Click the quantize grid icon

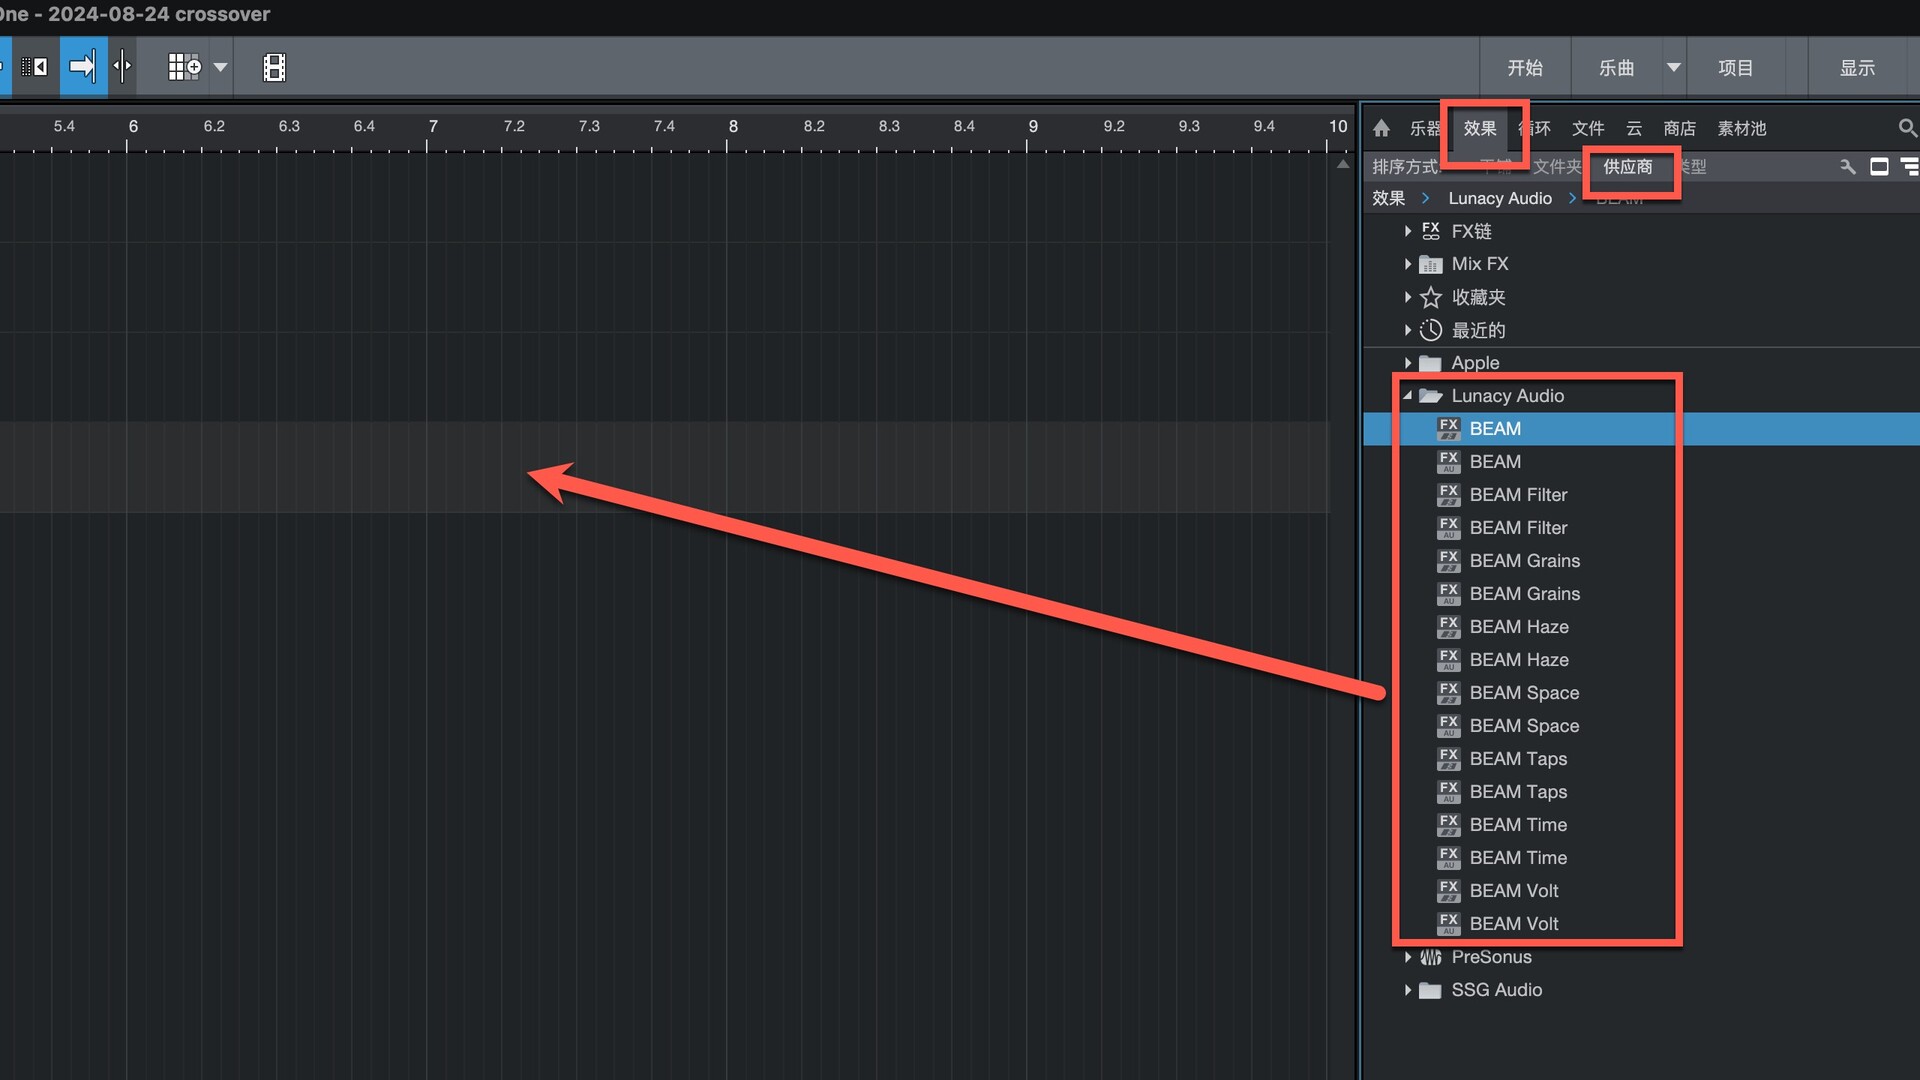pos(184,67)
